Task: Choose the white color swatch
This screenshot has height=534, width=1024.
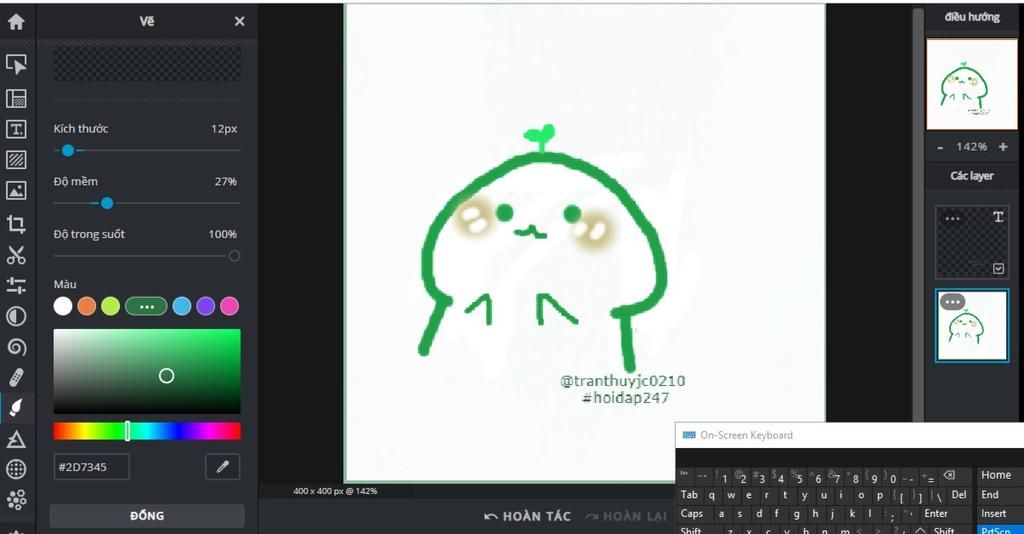Action: pos(63,306)
